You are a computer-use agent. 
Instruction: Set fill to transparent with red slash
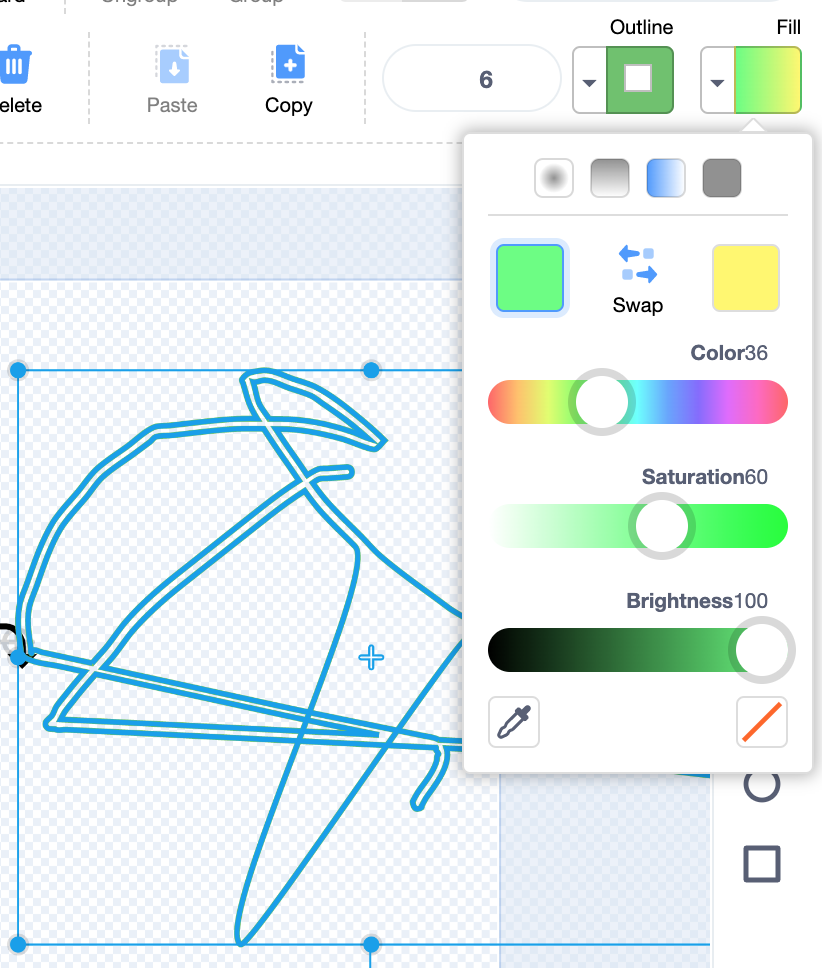tap(762, 722)
